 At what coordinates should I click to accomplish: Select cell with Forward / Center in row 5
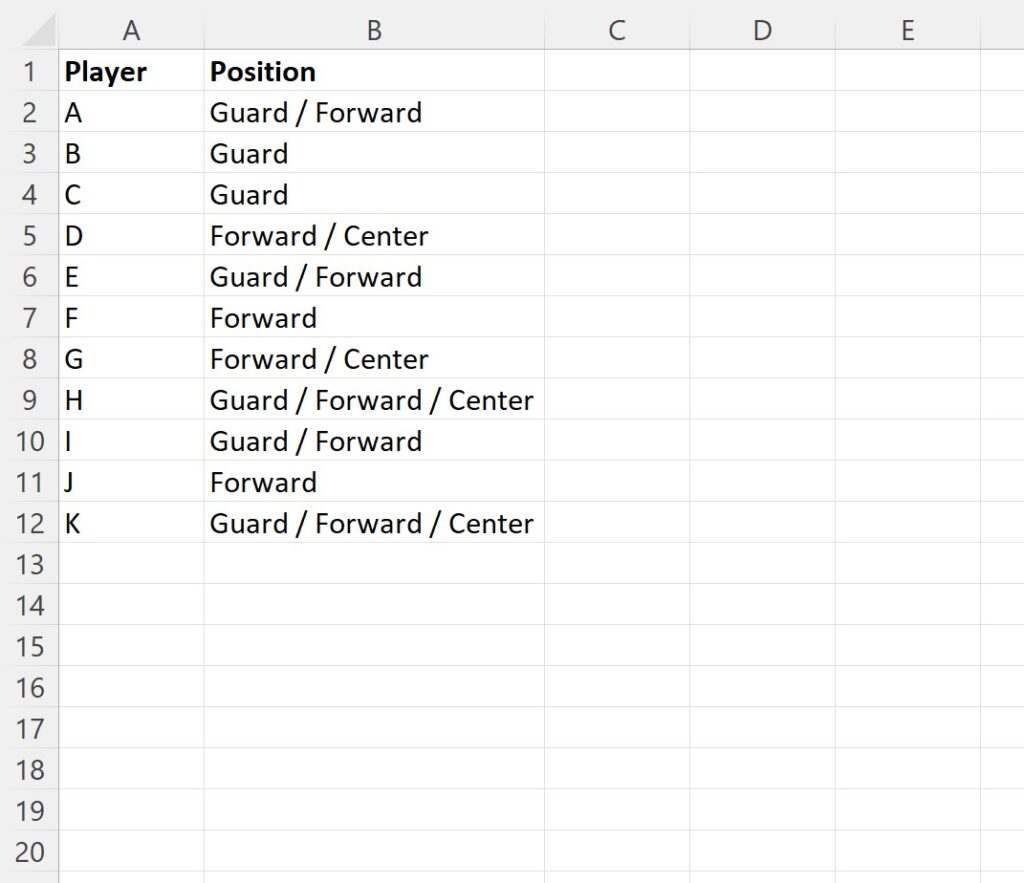click(374, 236)
